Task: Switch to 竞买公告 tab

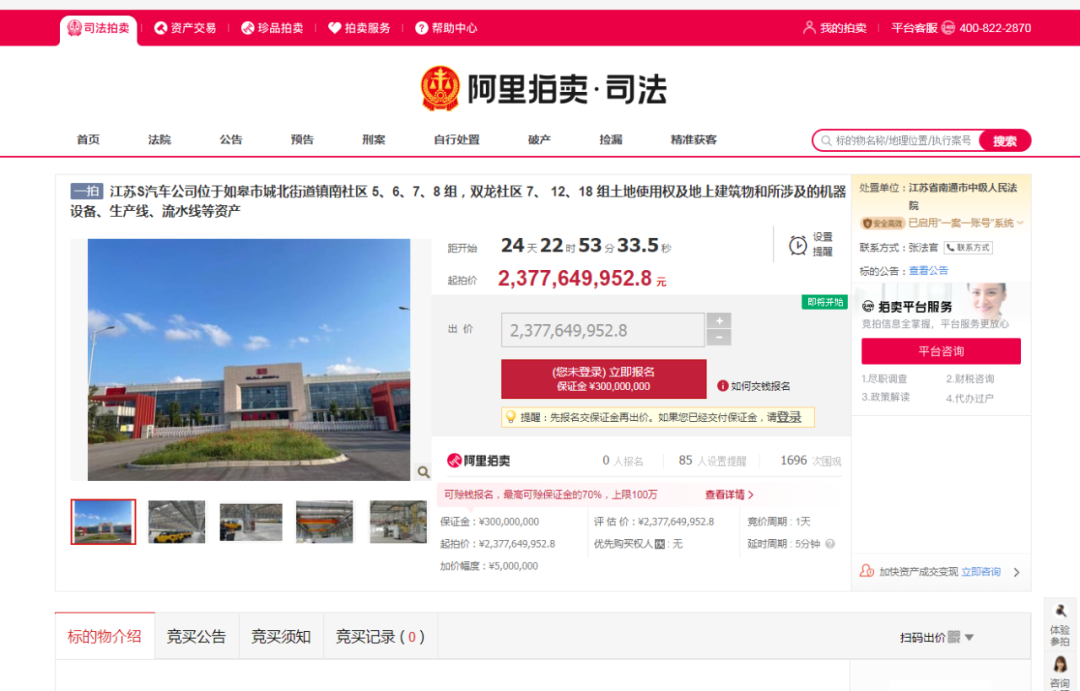Action: tap(196, 637)
